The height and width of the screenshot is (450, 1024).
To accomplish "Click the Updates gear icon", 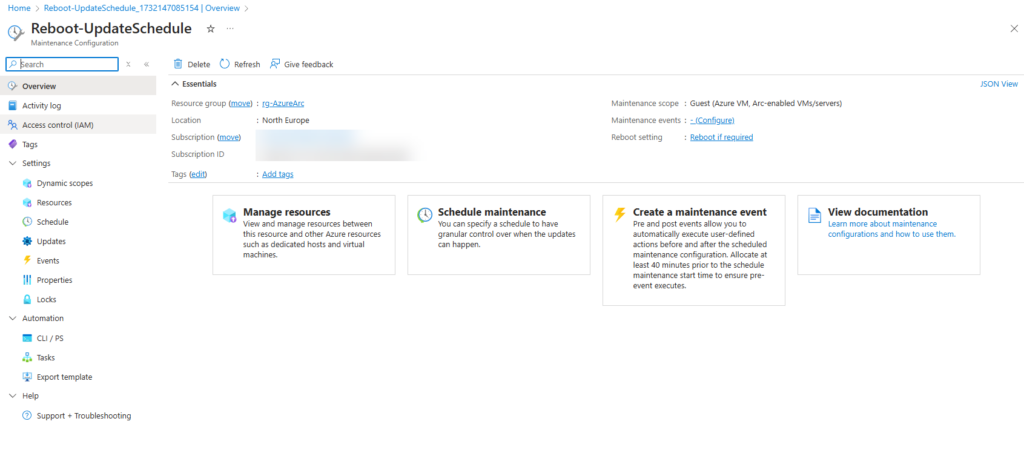I will [27, 241].
